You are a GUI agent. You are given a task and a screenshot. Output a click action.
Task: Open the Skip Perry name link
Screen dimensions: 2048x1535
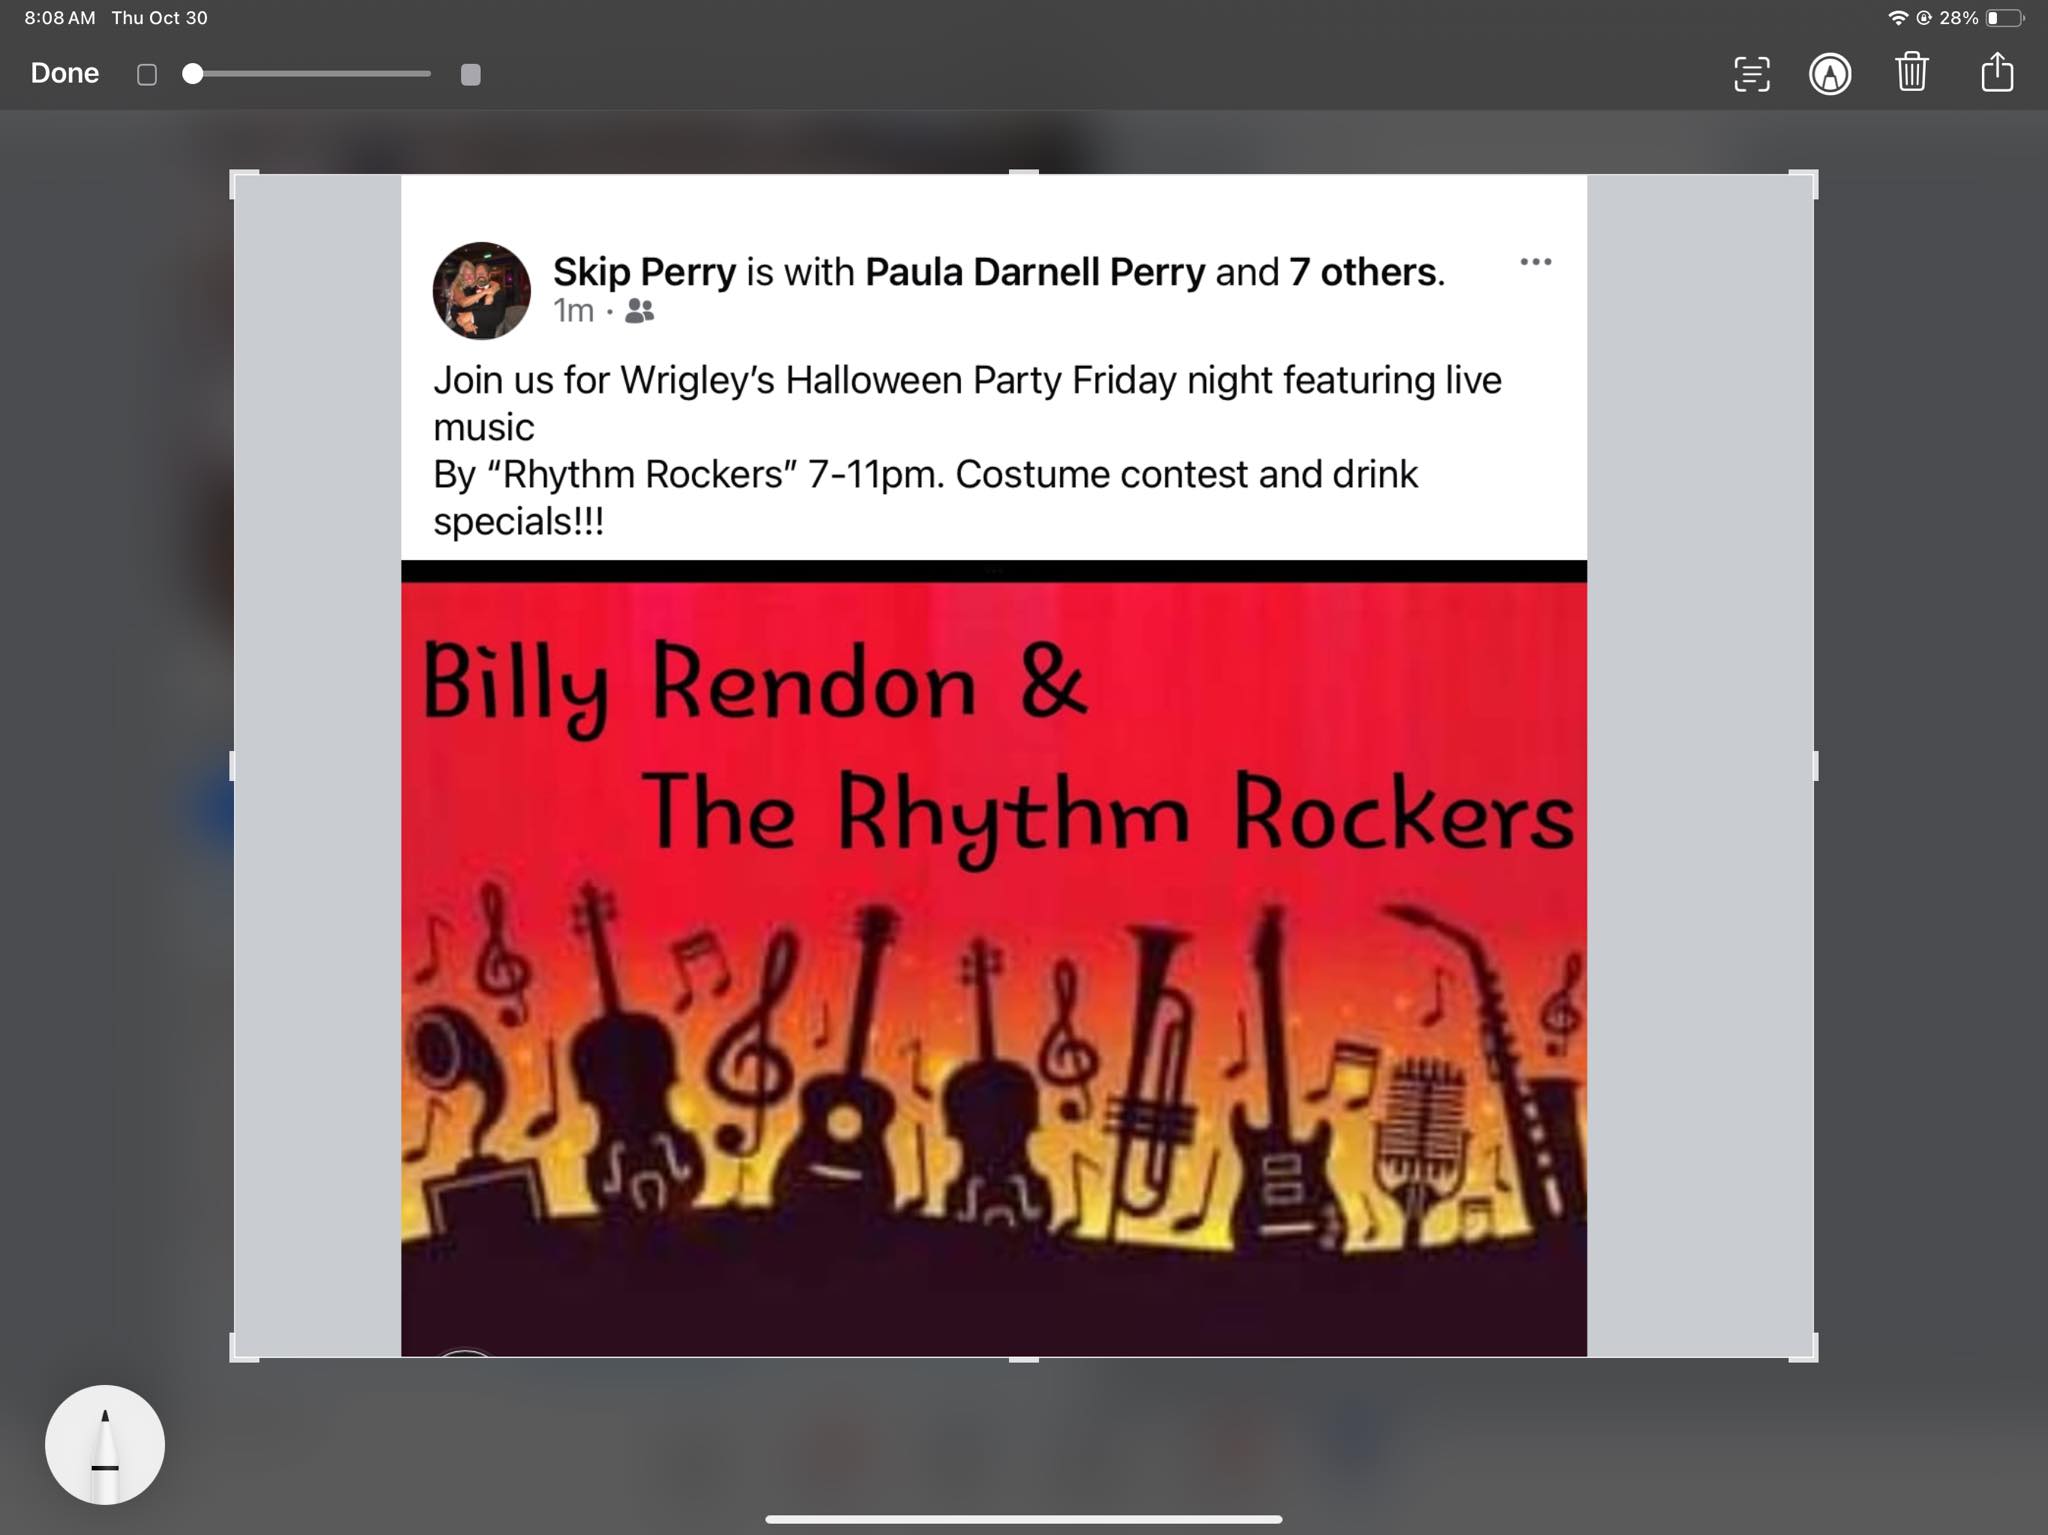(x=644, y=272)
